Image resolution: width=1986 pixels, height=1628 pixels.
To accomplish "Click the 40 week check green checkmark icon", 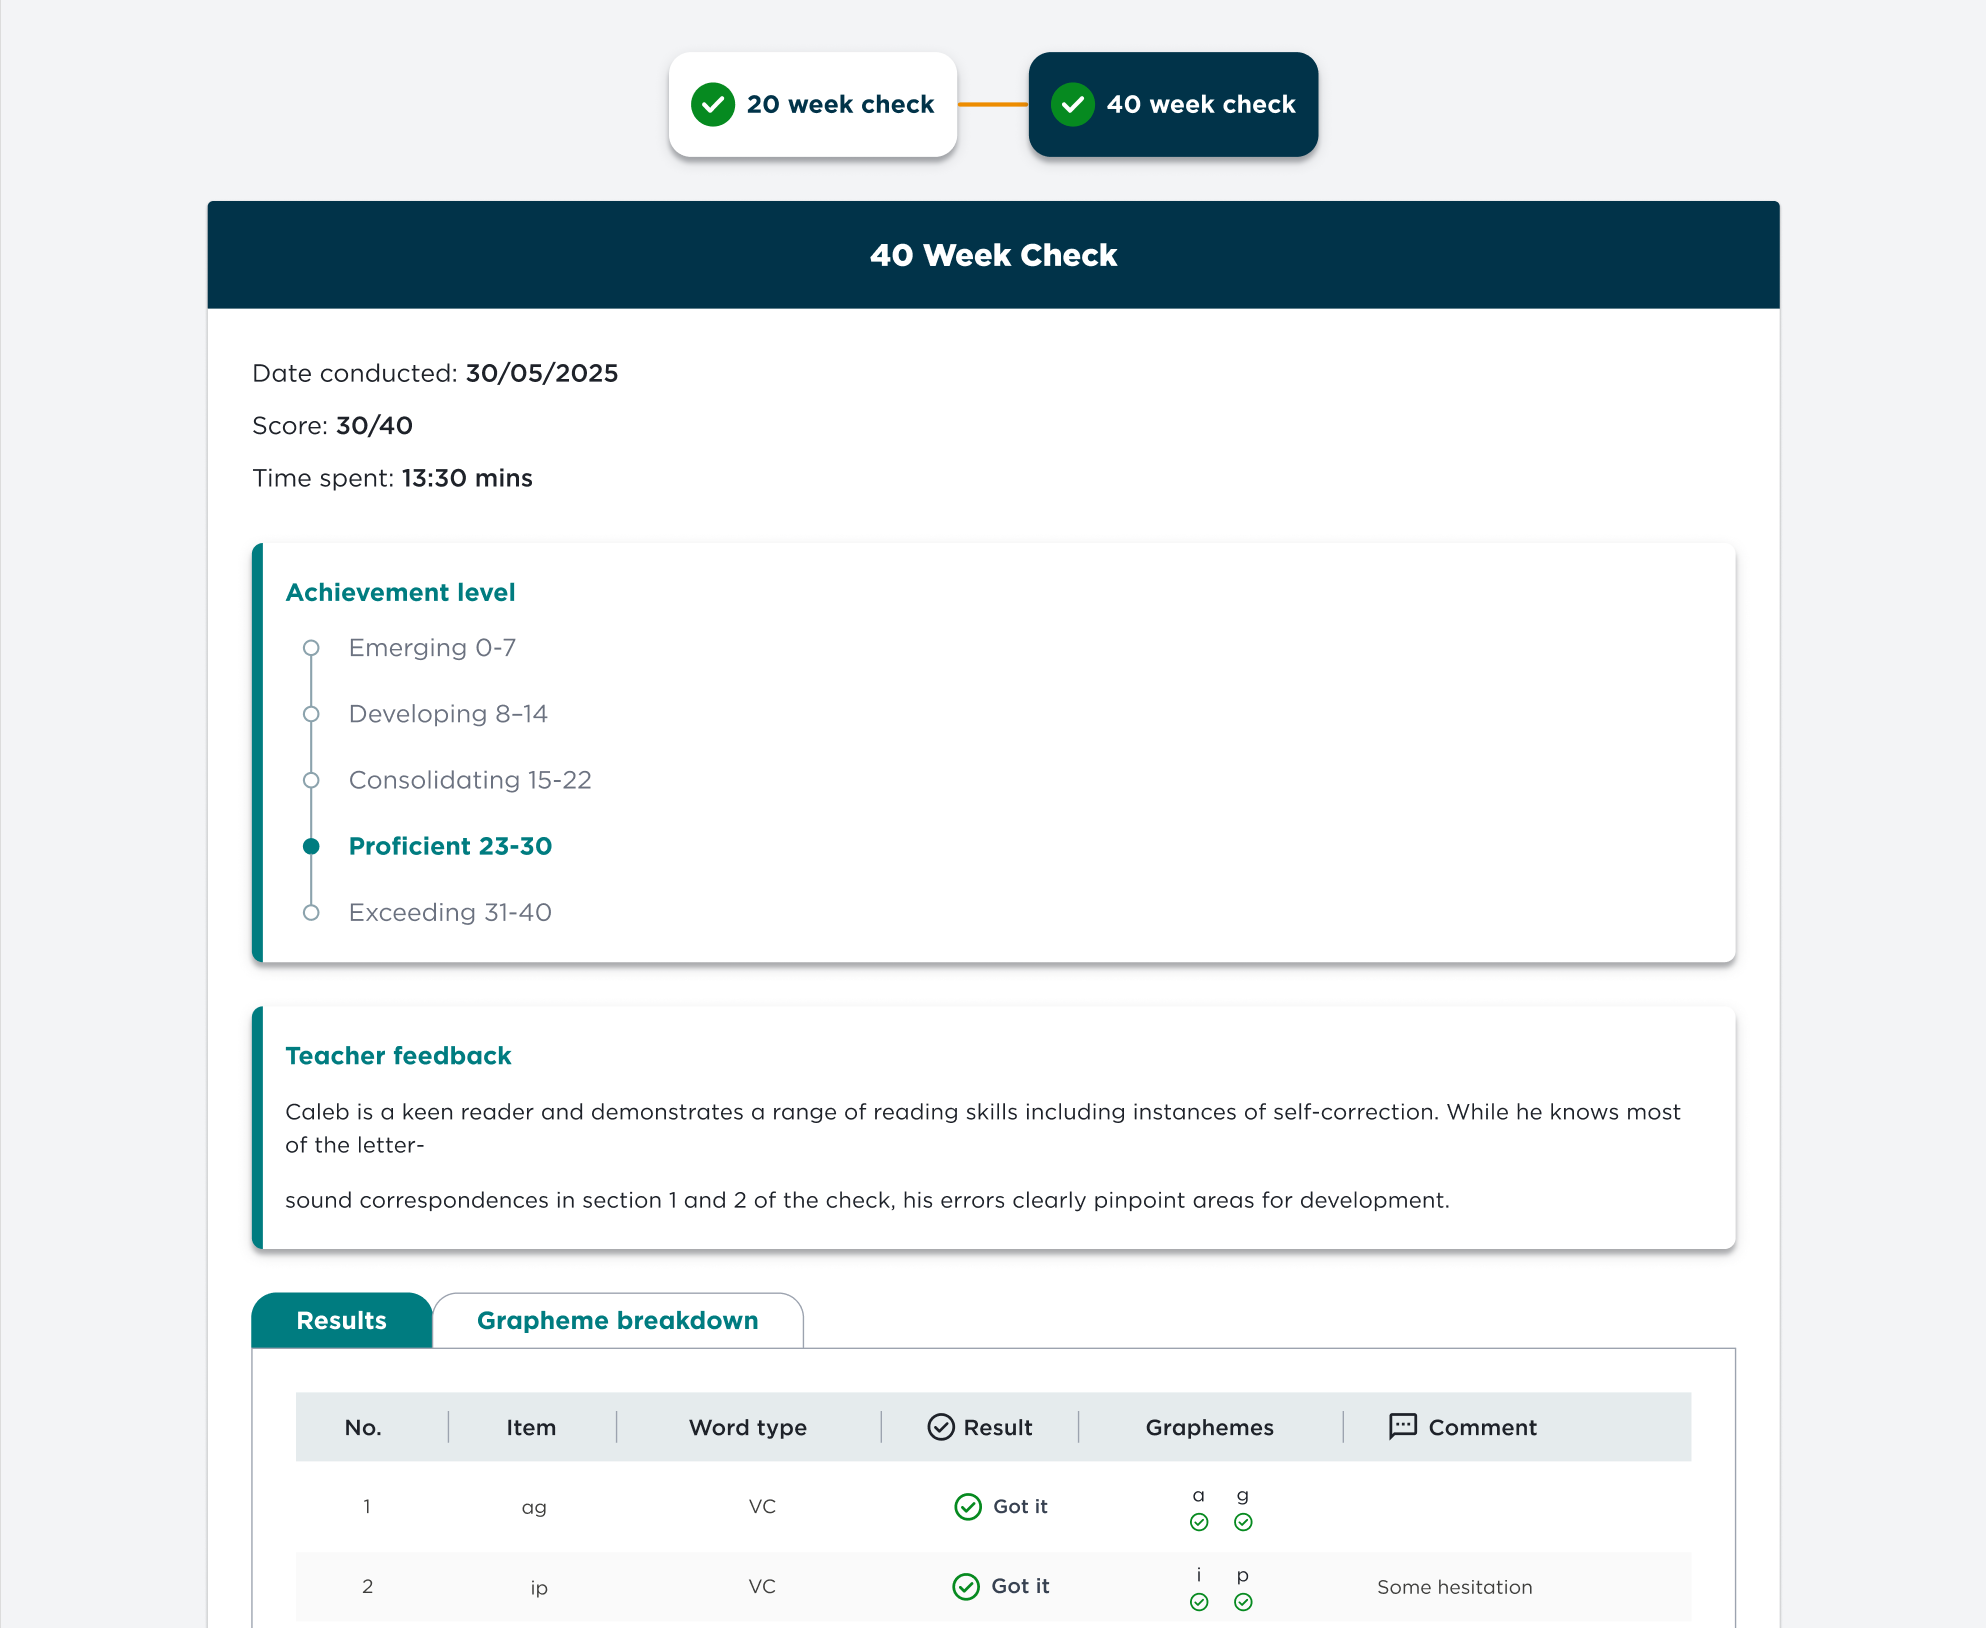I will click(1073, 104).
